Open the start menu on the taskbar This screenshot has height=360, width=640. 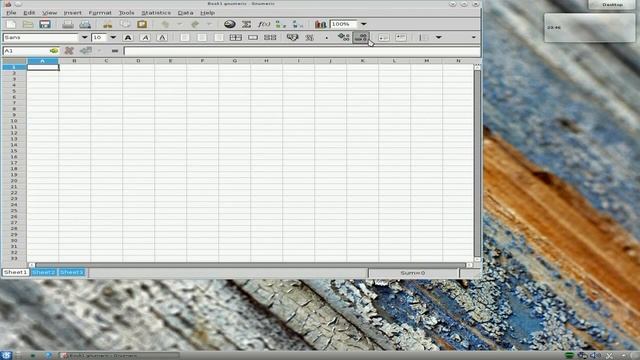click(x=6, y=356)
